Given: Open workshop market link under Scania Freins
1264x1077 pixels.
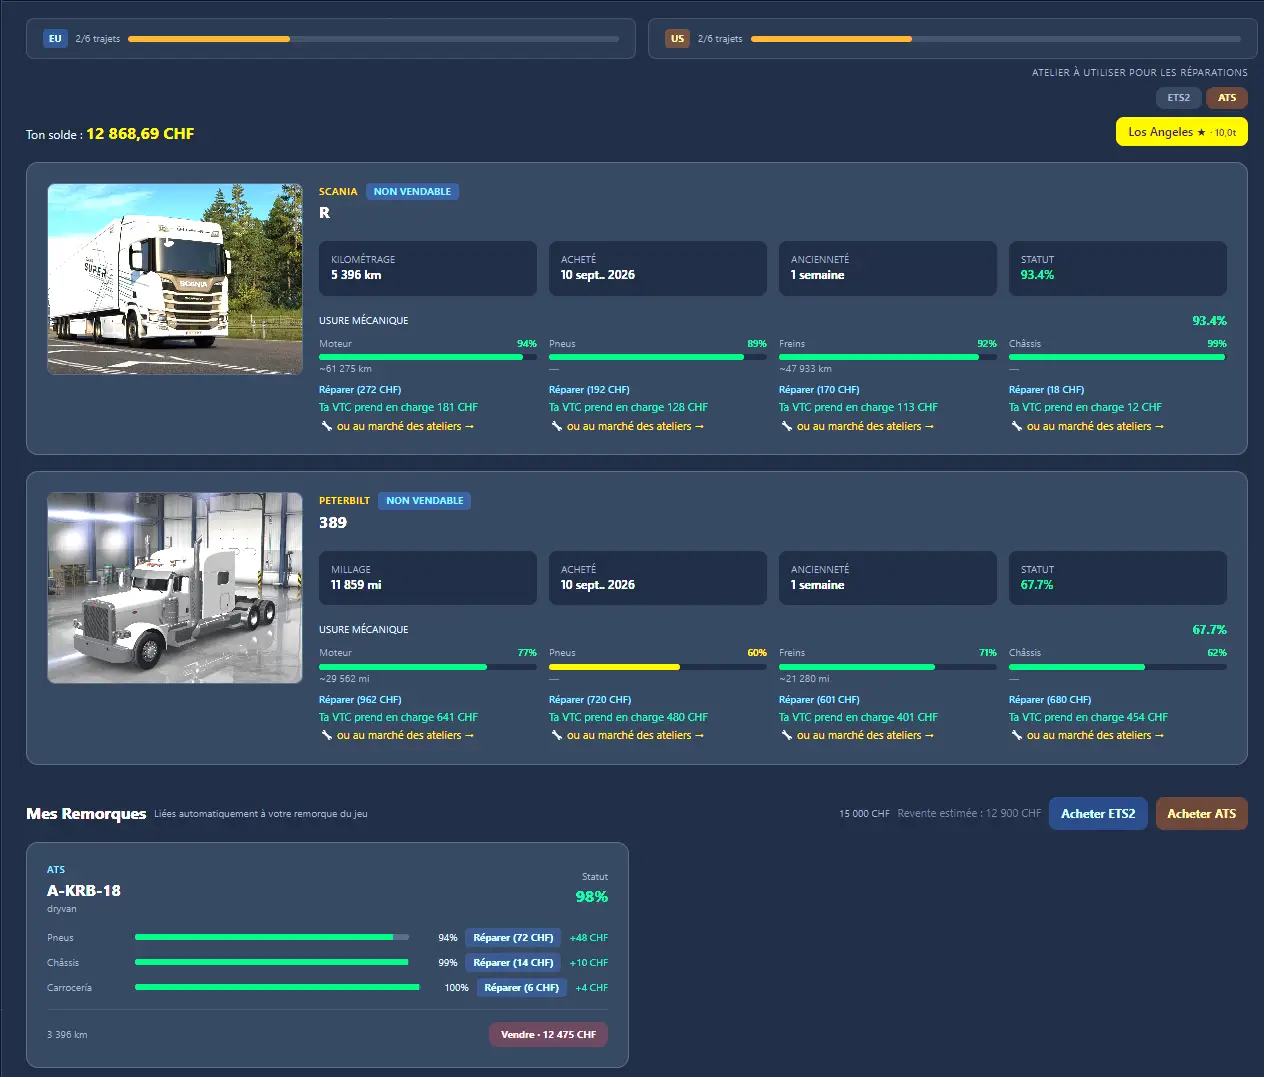Looking at the screenshot, I should coord(865,427).
